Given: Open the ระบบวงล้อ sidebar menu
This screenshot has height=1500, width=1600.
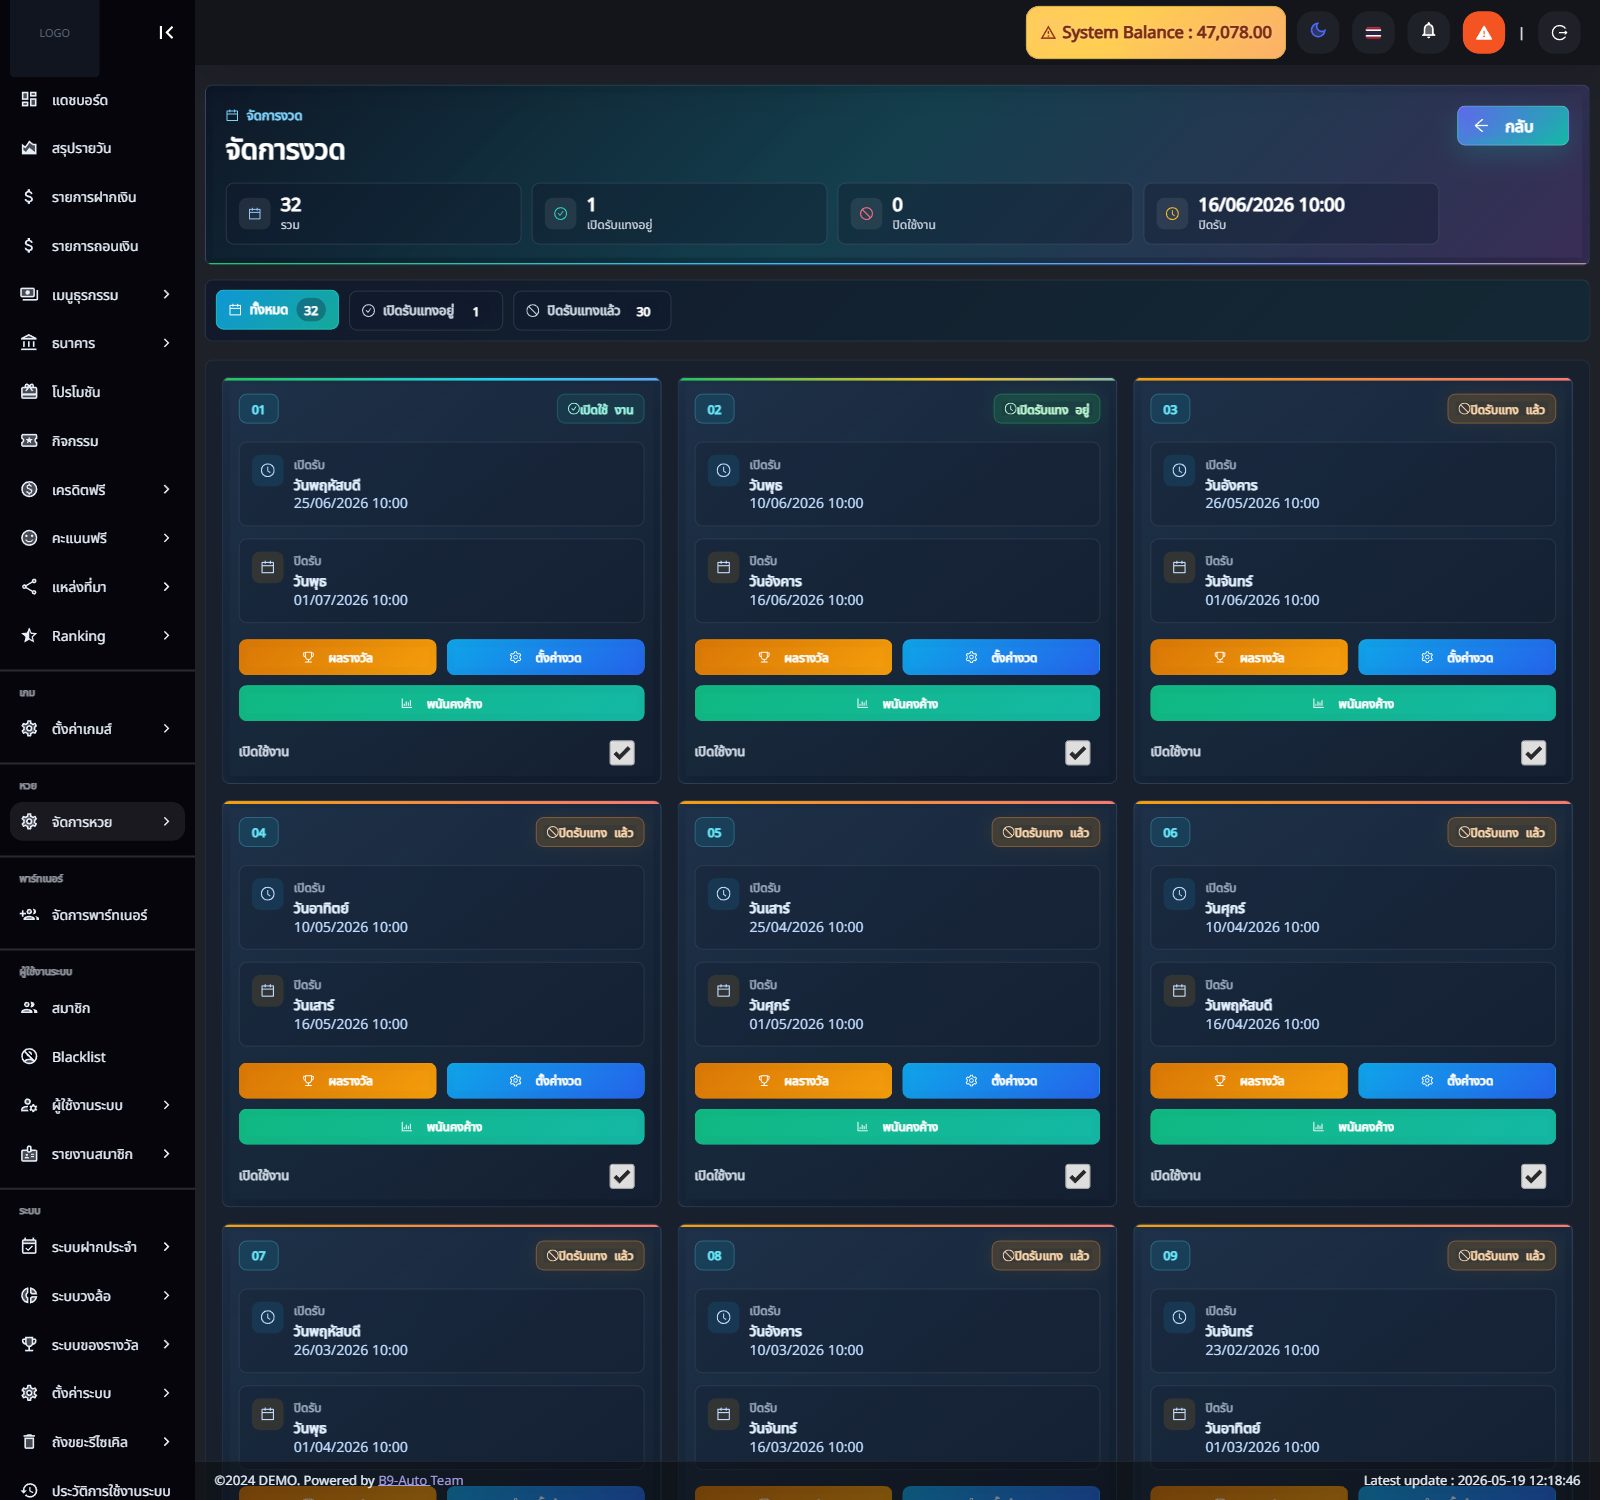Looking at the screenshot, I should 97,1296.
